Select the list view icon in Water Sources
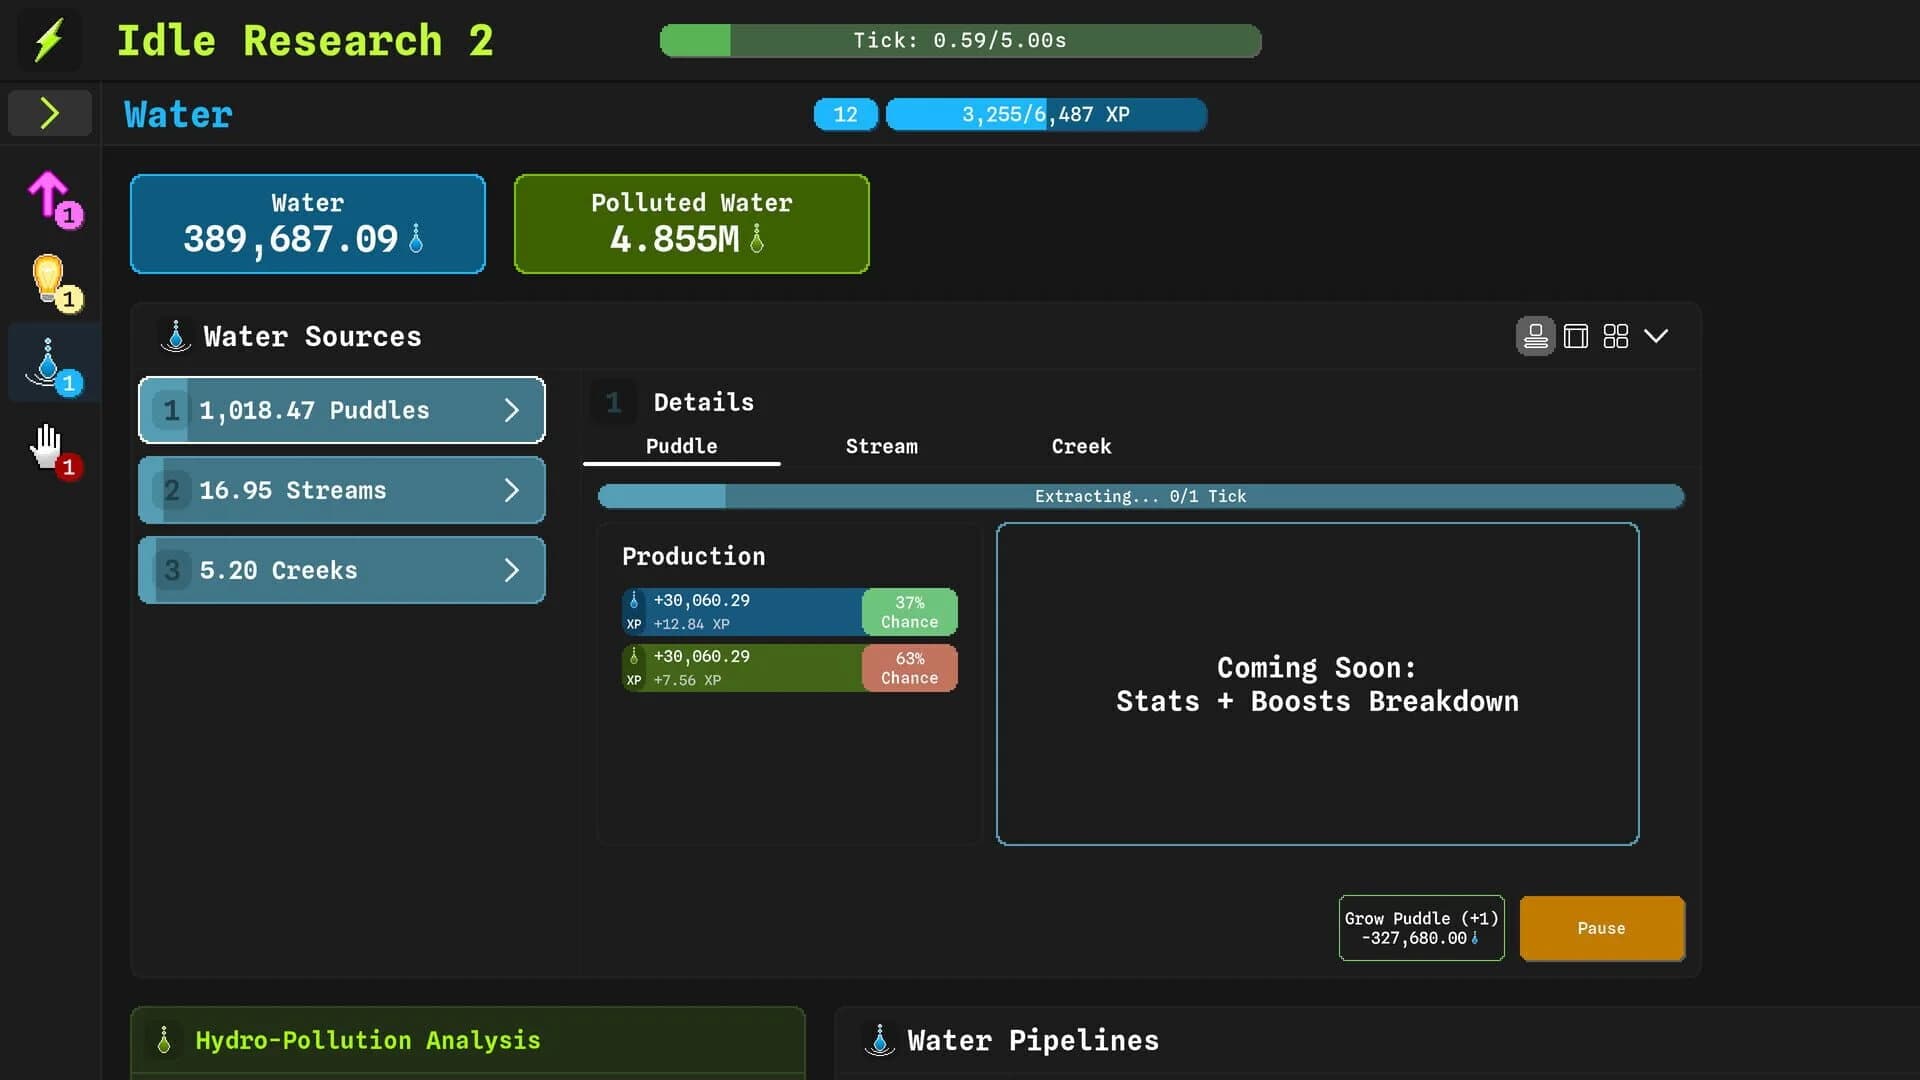 pos(1535,336)
